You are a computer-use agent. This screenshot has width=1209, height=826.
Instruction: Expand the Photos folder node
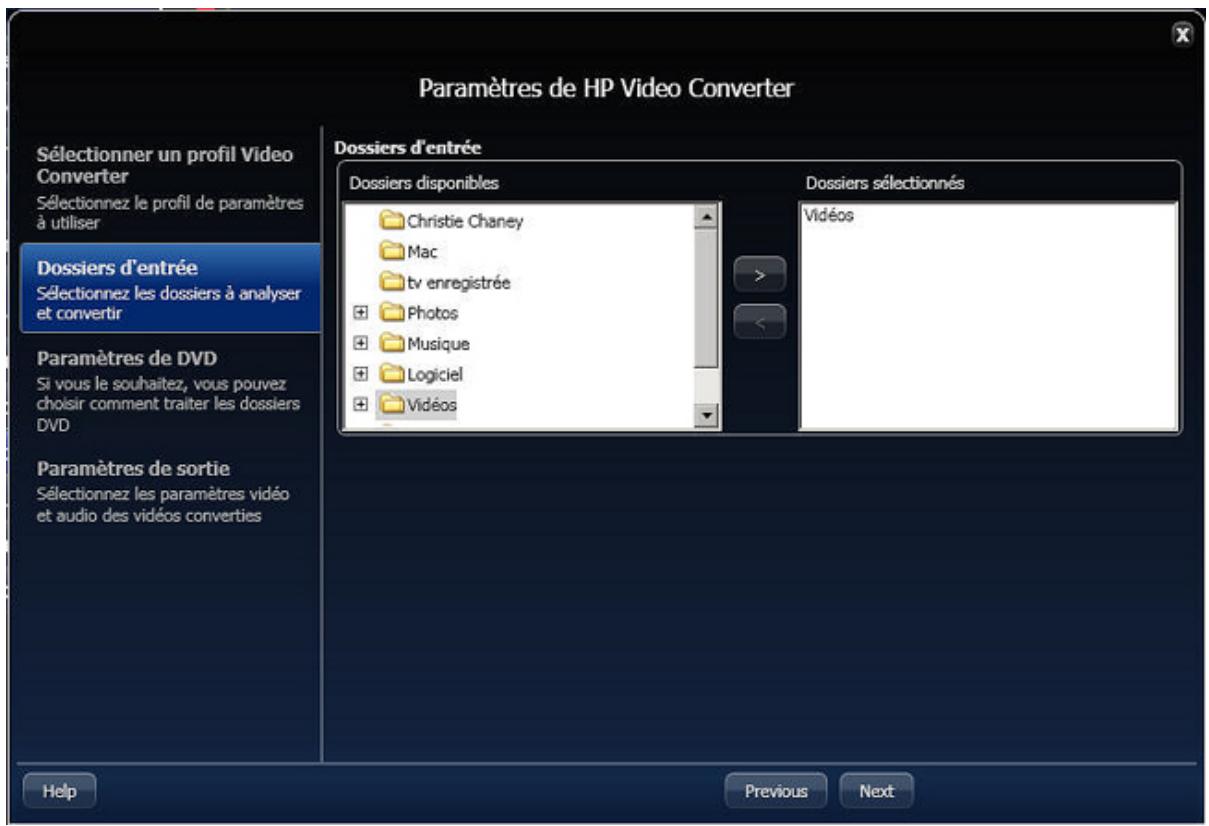pos(362,313)
